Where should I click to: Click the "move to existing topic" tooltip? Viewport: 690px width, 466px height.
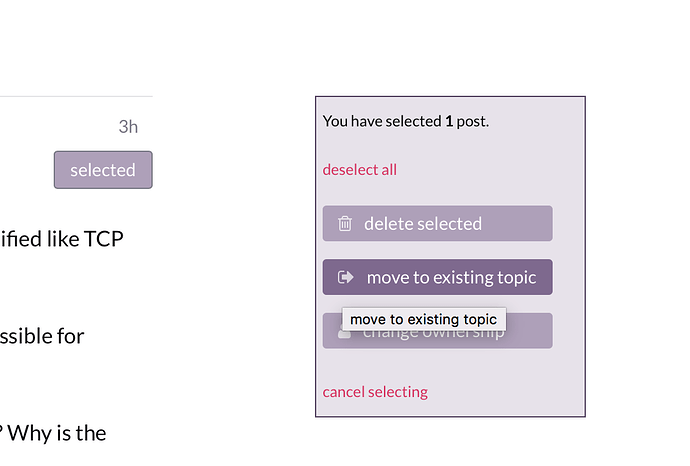(423, 320)
